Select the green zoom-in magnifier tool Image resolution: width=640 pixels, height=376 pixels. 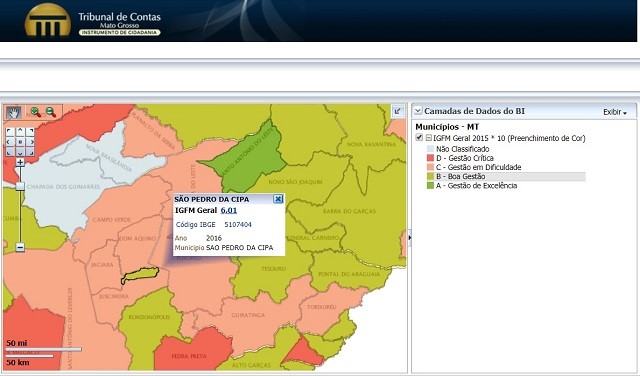pos(36,112)
